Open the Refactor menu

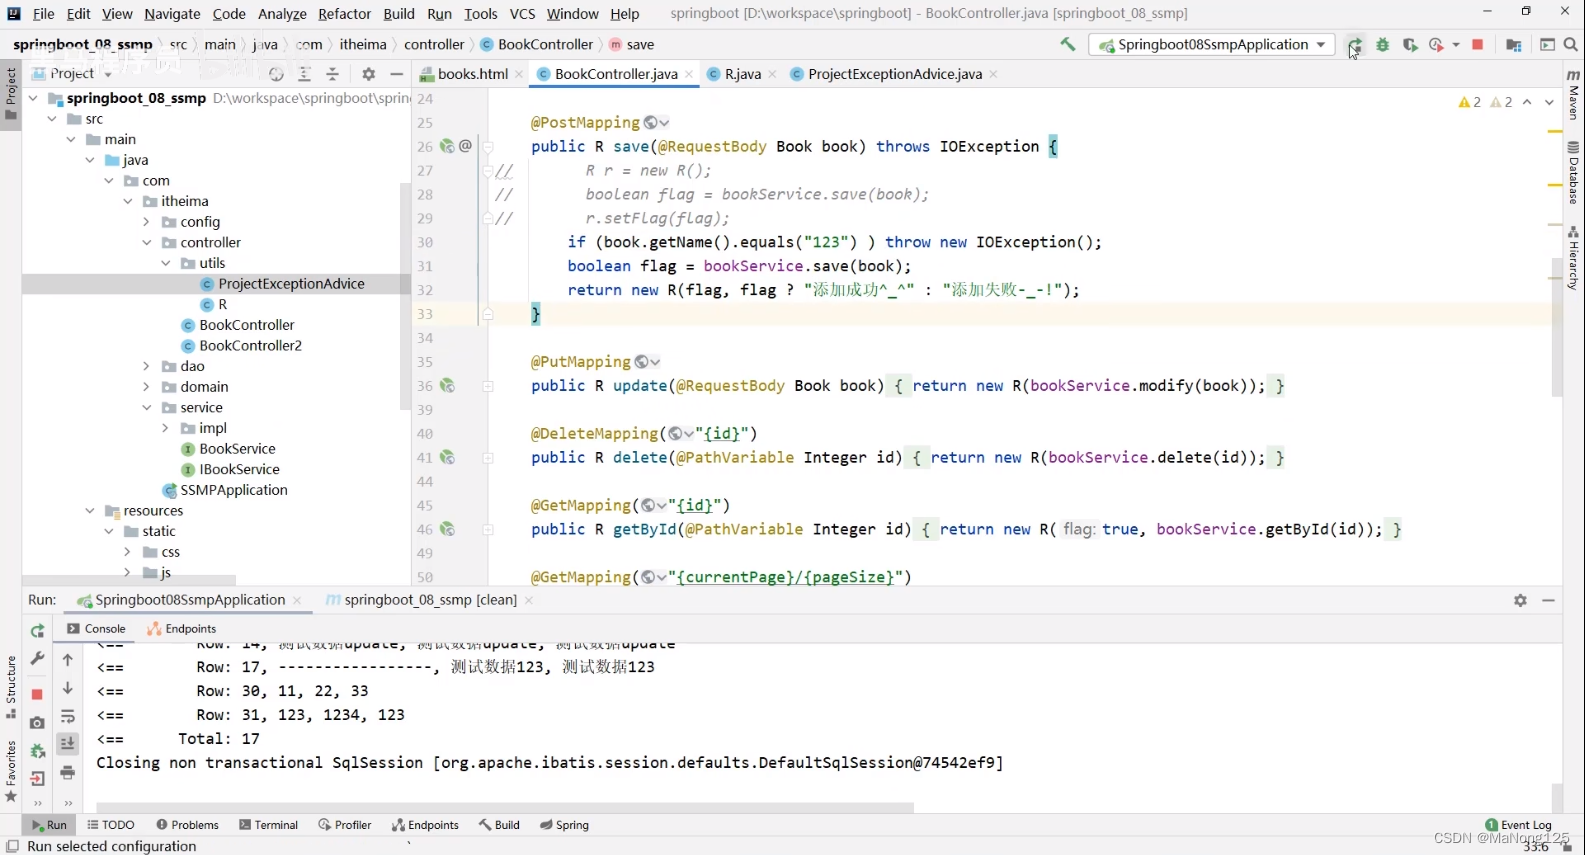[x=344, y=14]
